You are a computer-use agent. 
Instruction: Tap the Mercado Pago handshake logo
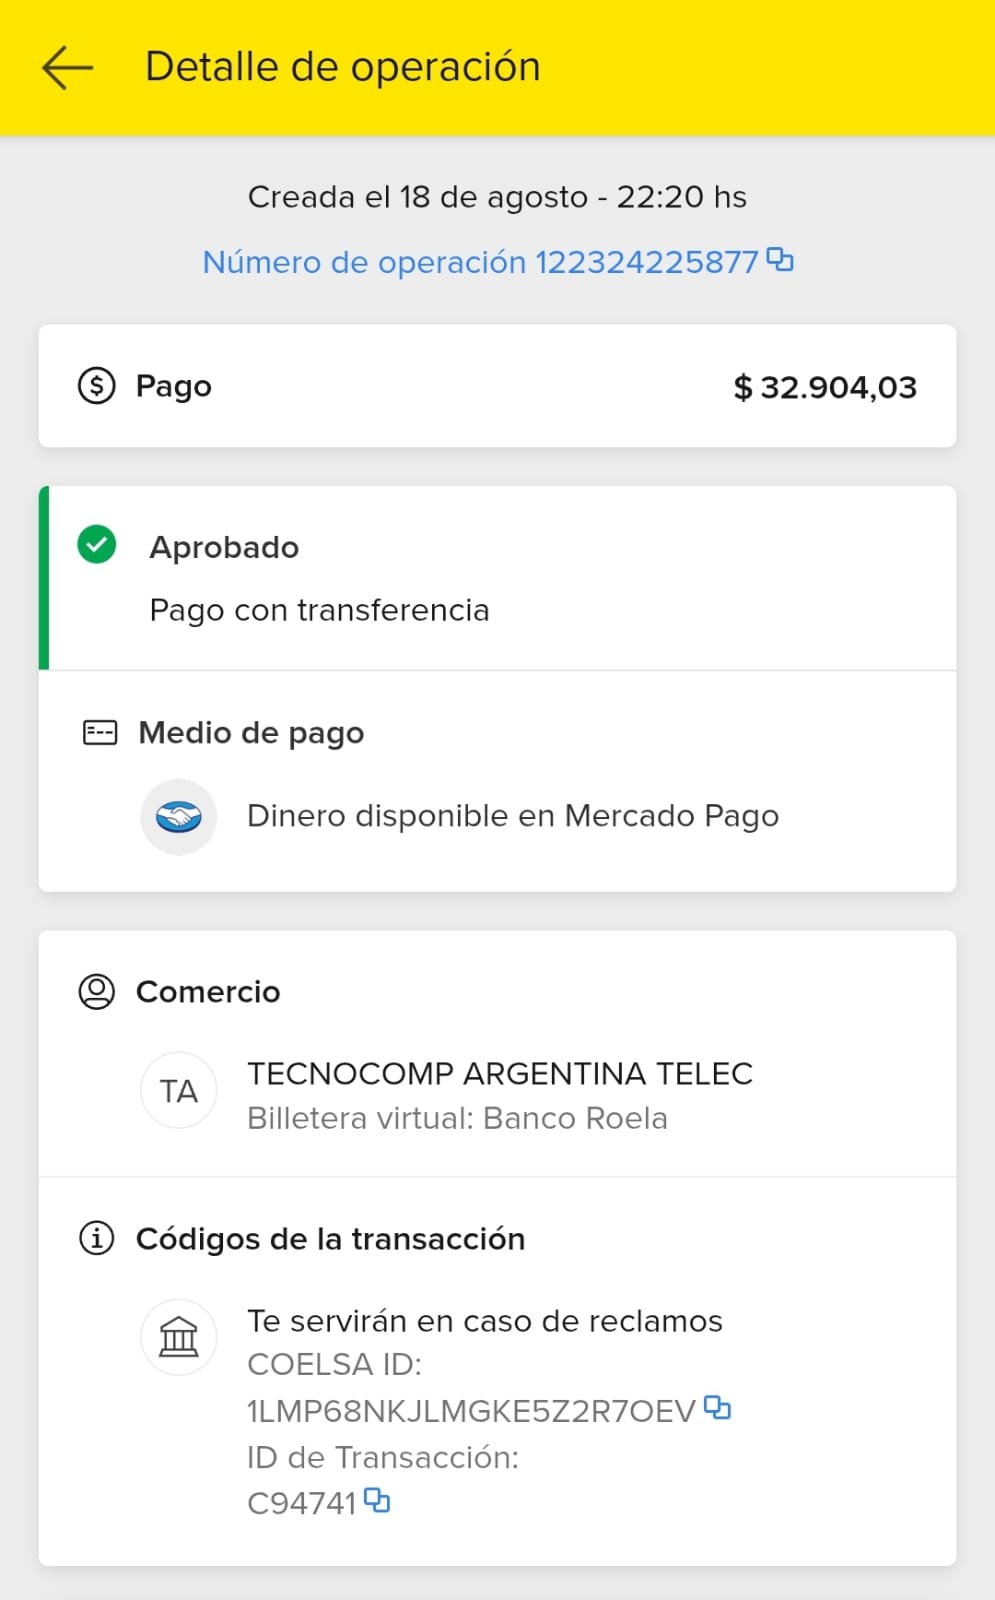179,817
